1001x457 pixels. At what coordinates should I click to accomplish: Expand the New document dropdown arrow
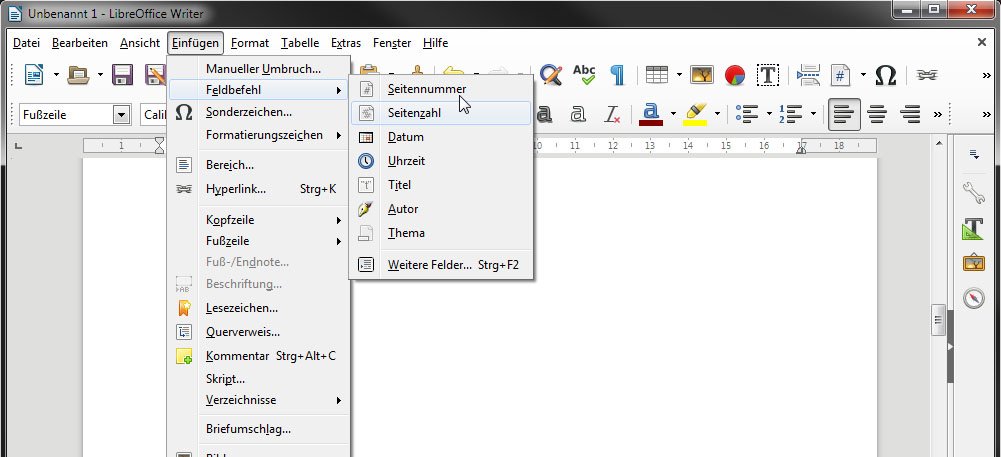(x=56, y=75)
